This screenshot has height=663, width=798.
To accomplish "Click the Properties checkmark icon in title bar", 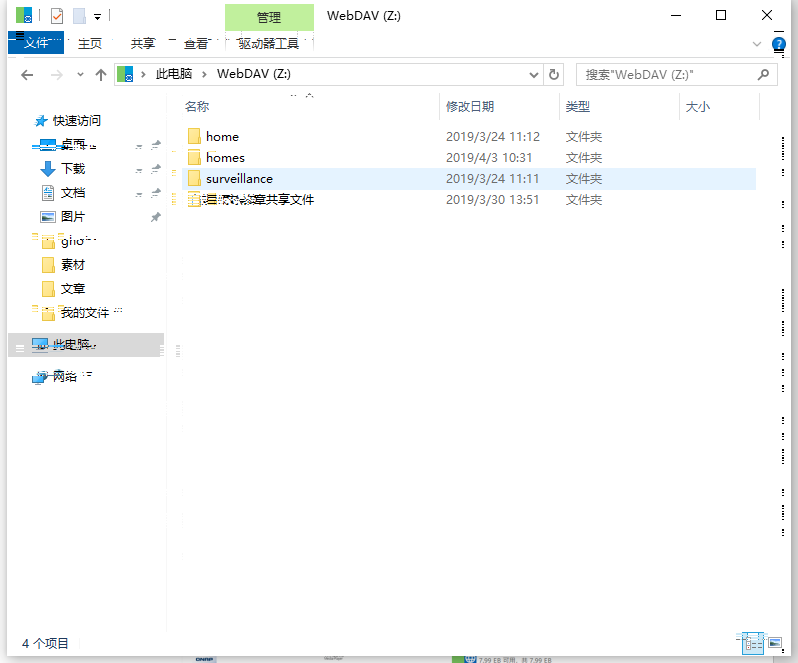I will point(57,16).
